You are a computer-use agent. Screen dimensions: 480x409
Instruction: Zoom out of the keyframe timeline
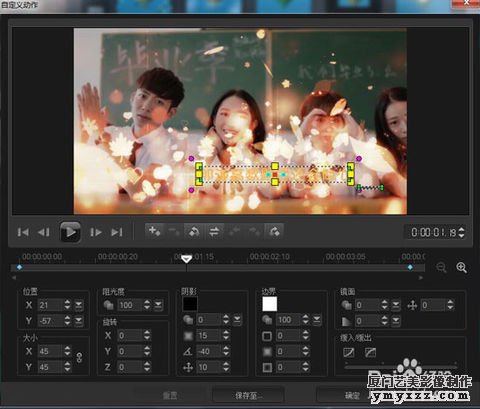click(x=441, y=267)
